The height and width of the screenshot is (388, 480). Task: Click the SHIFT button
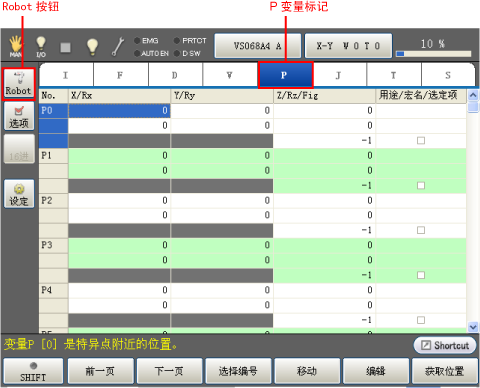33,372
